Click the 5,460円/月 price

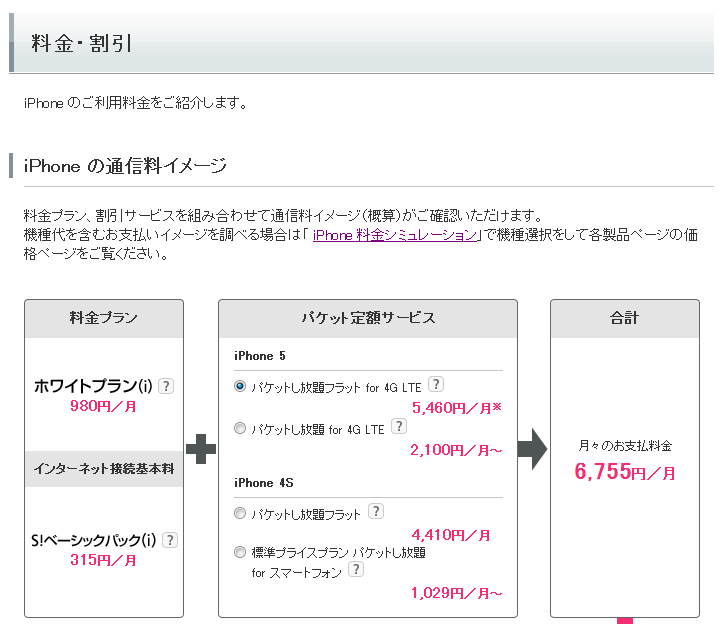tap(456, 407)
